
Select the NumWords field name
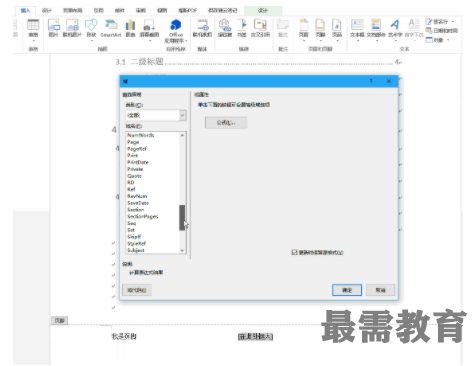pos(141,135)
